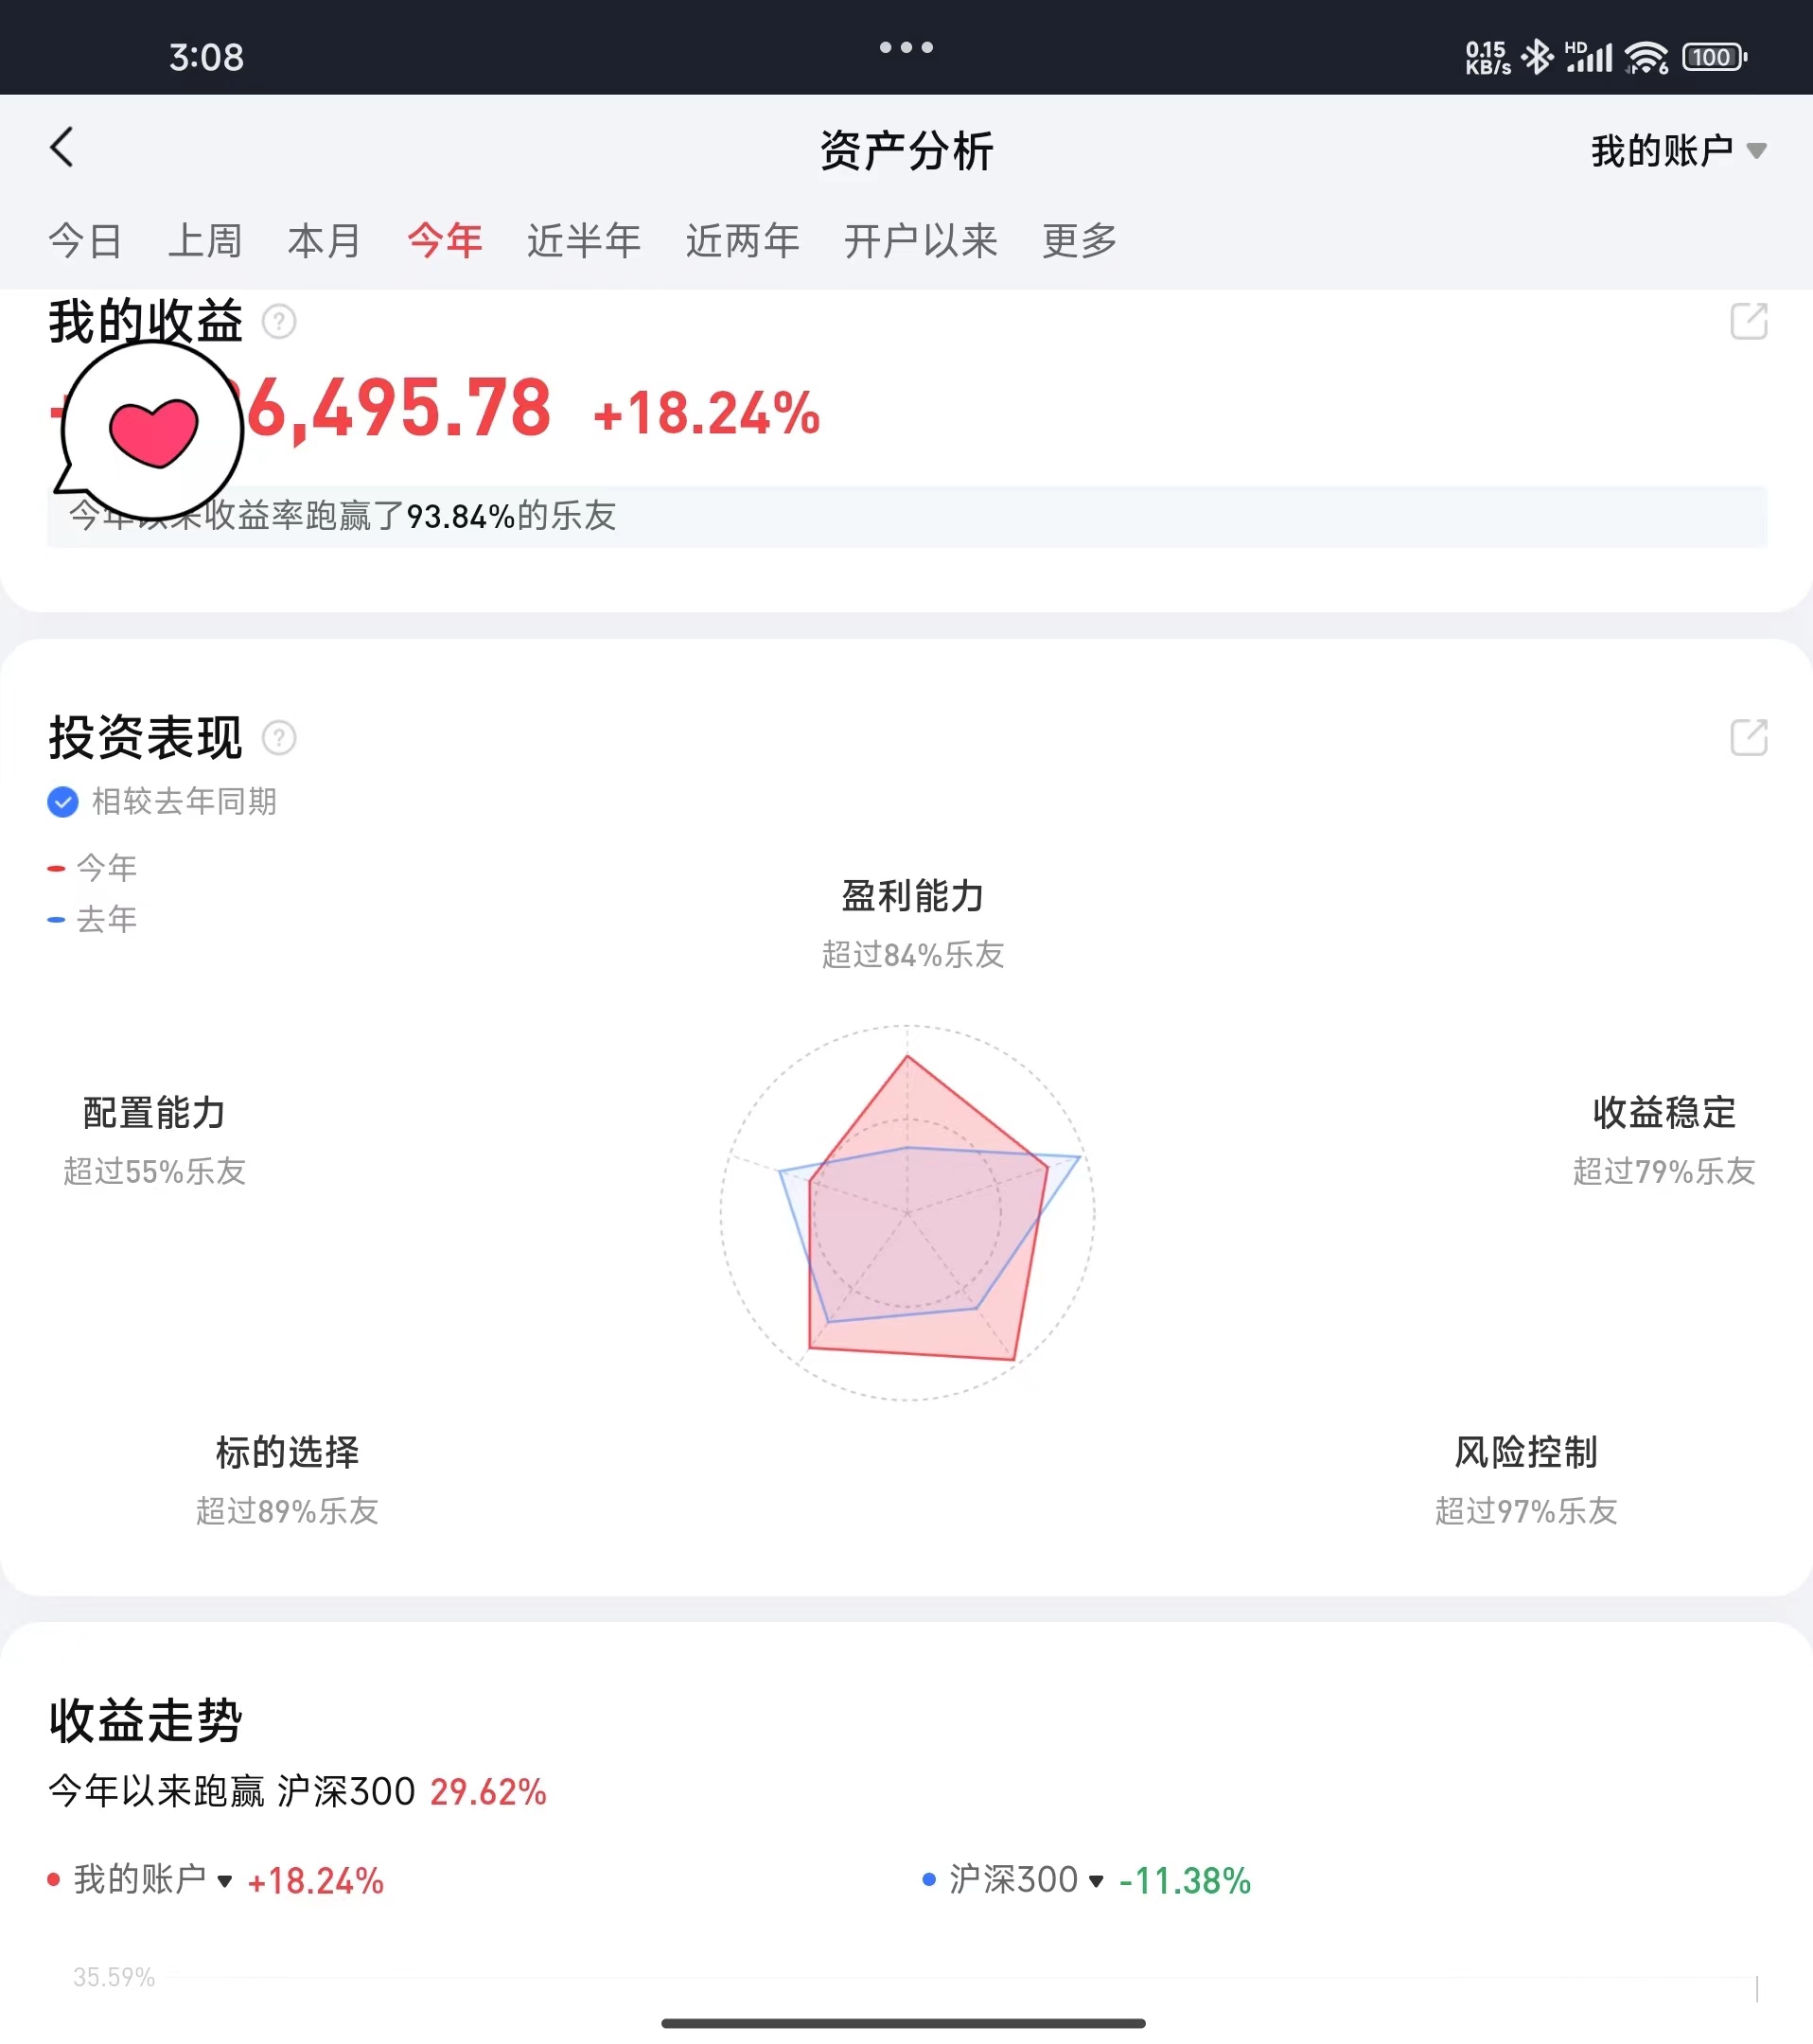
Task: Uncheck 相较去年同期 comparison checkbox
Action: pos(63,801)
